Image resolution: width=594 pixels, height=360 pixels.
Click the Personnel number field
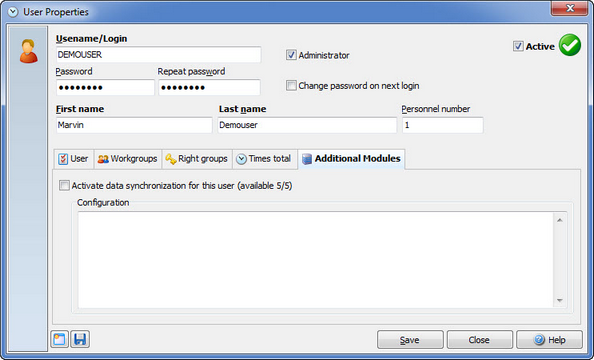[x=442, y=125]
